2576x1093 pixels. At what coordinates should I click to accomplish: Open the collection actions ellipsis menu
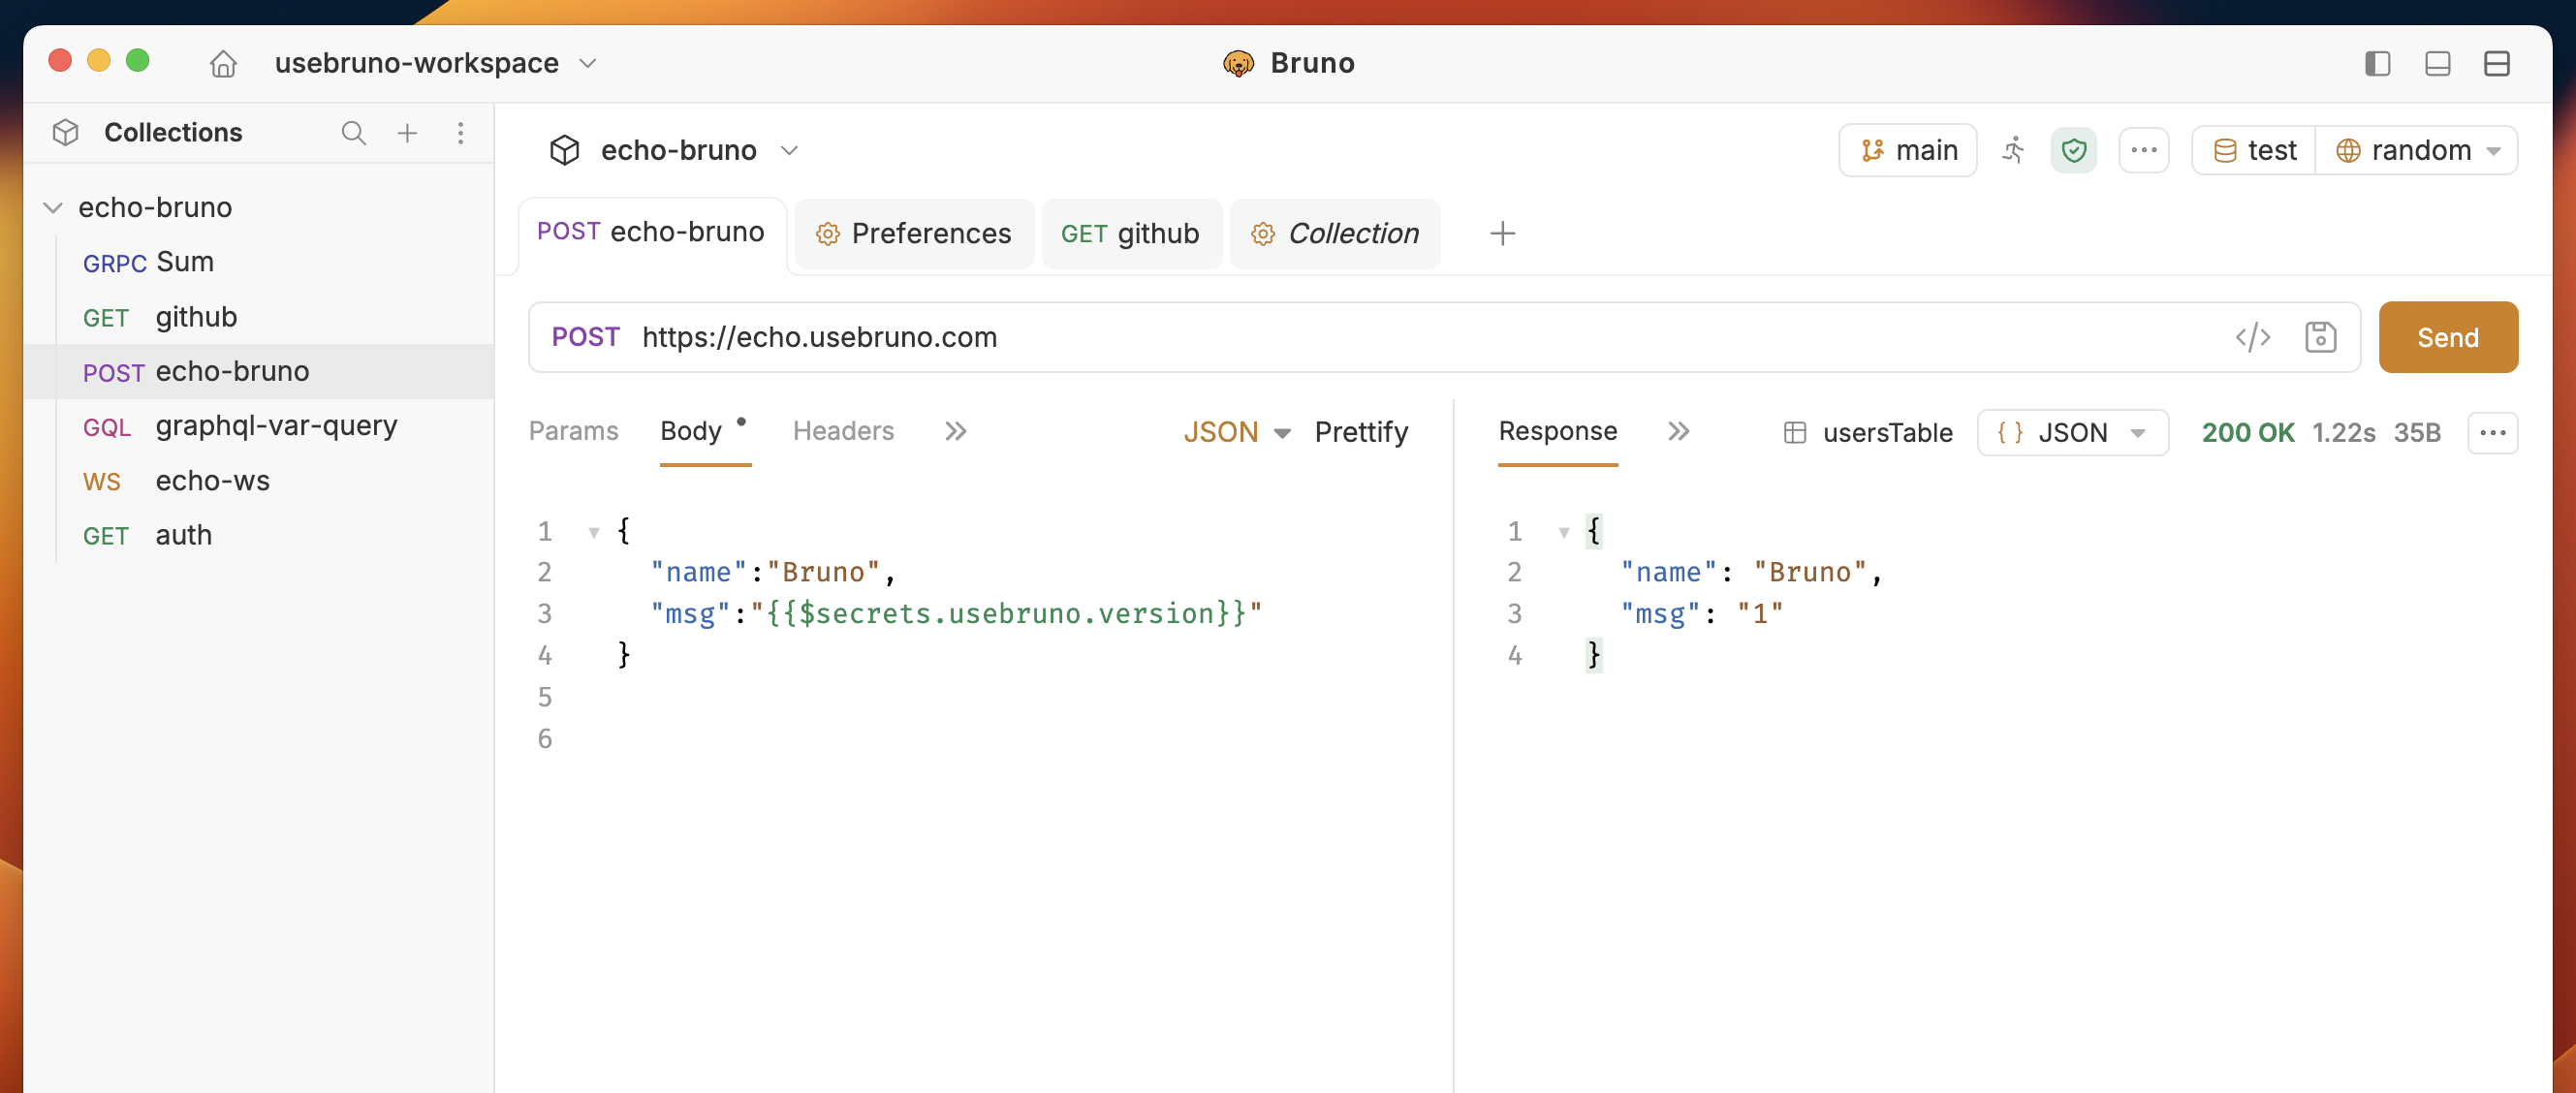[x=2143, y=150]
